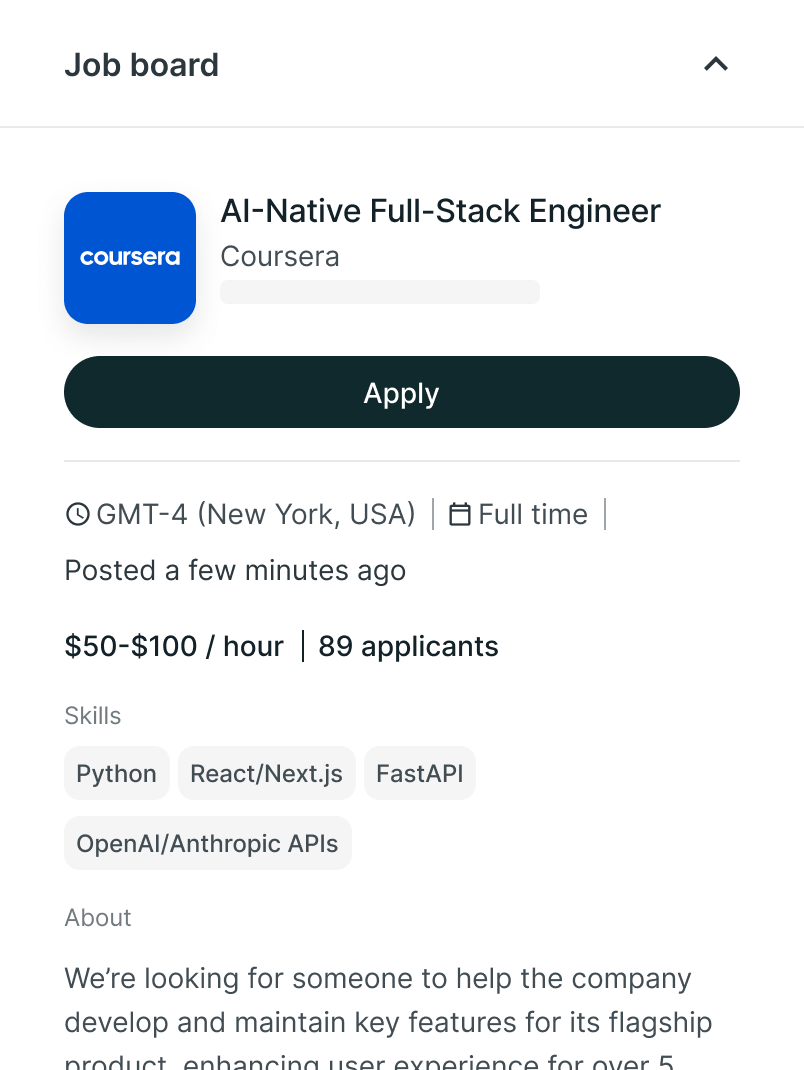Click the Coursera company name
The height and width of the screenshot is (1070, 804).
click(280, 257)
